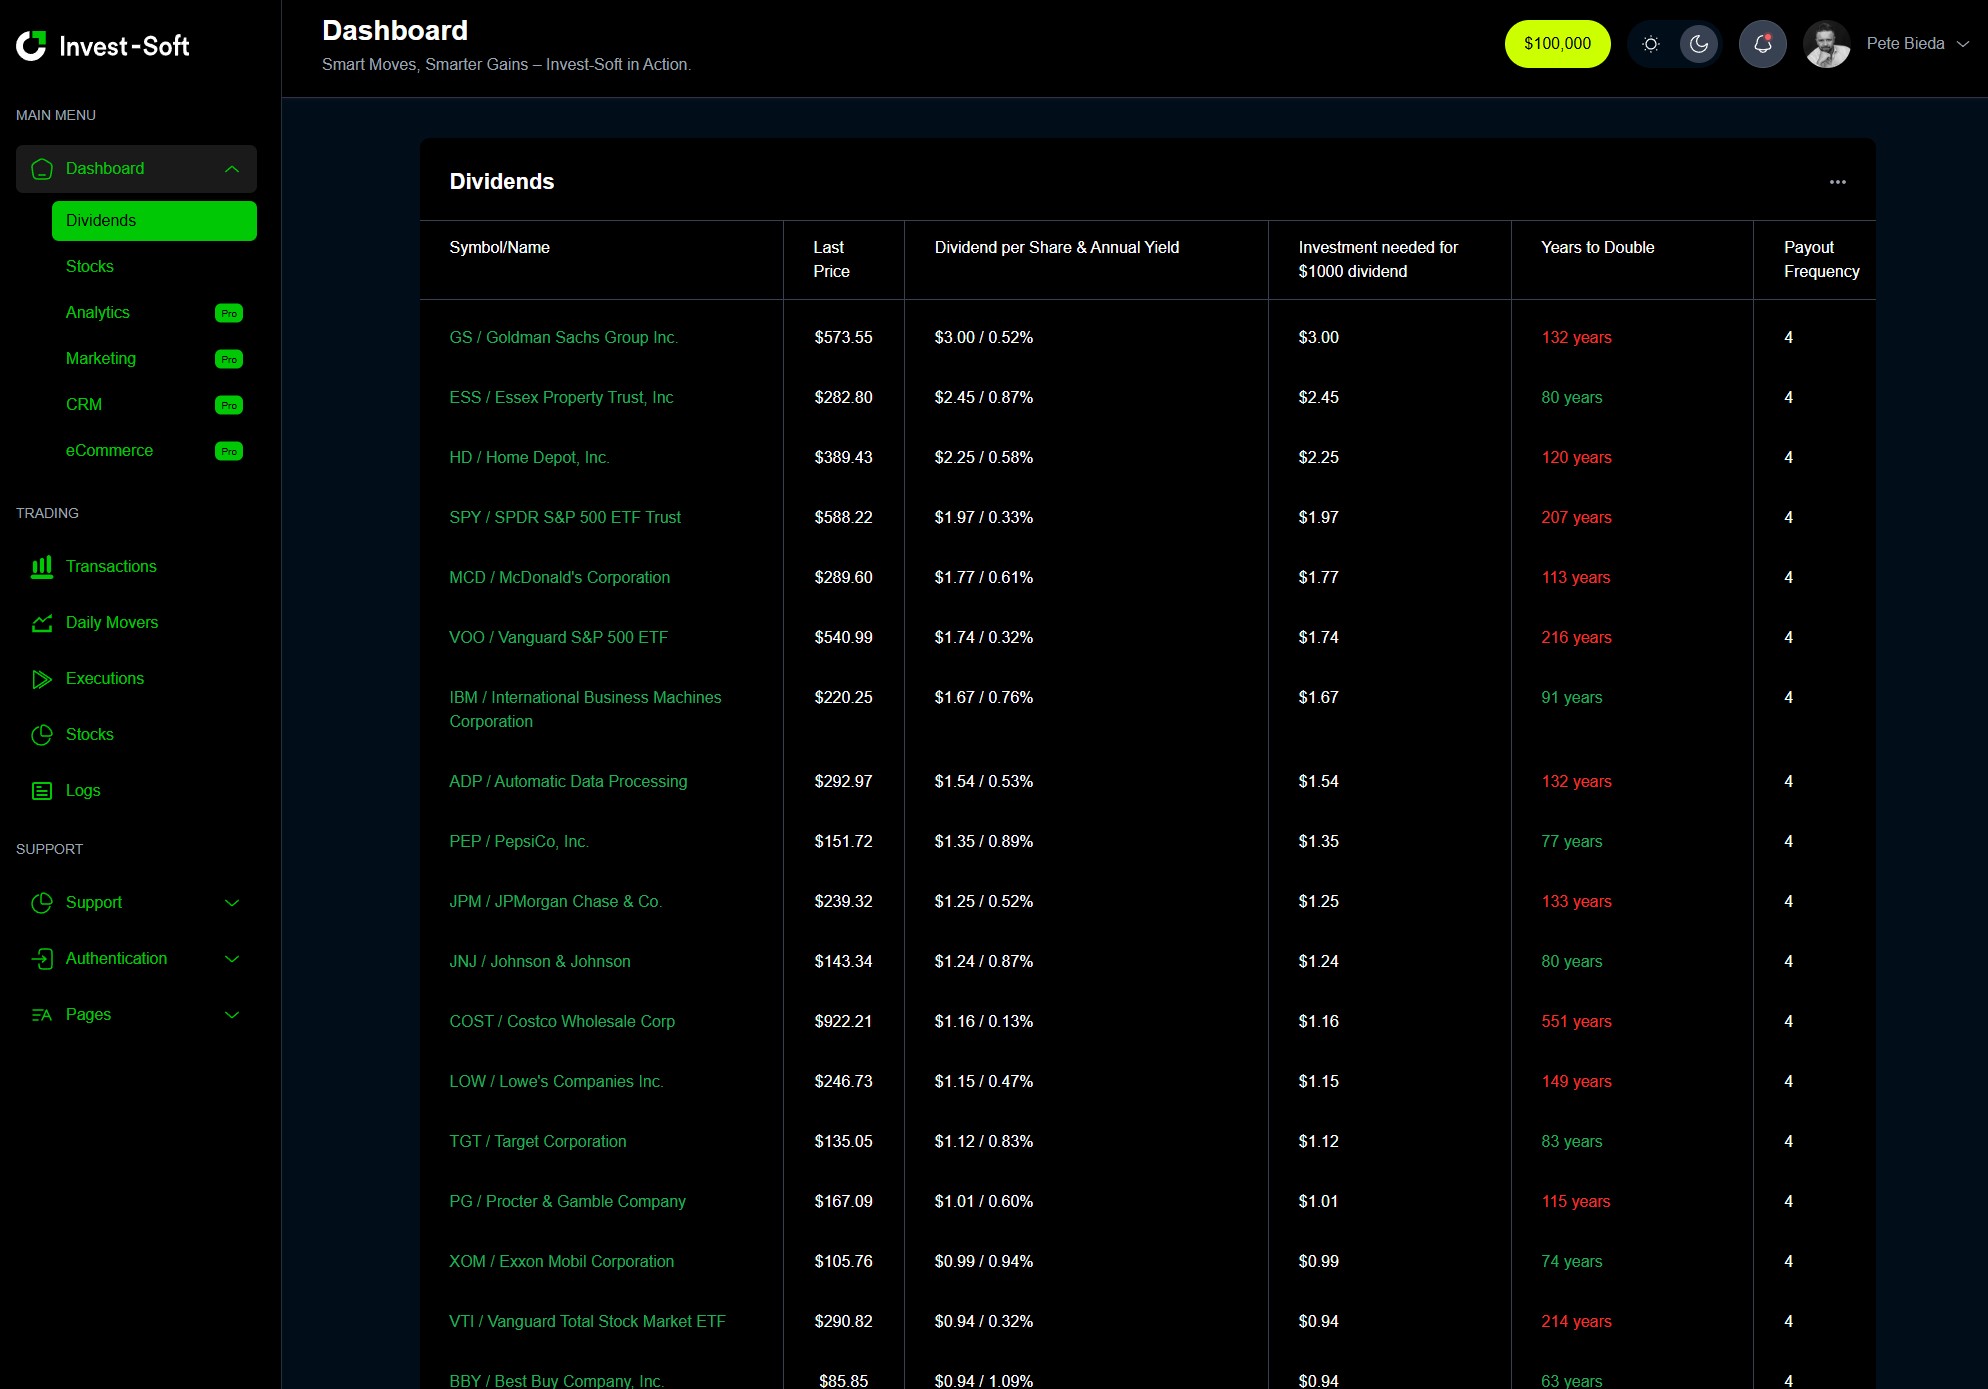This screenshot has width=1988, height=1389.
Task: Click the Last Price column header
Action: tap(831, 260)
